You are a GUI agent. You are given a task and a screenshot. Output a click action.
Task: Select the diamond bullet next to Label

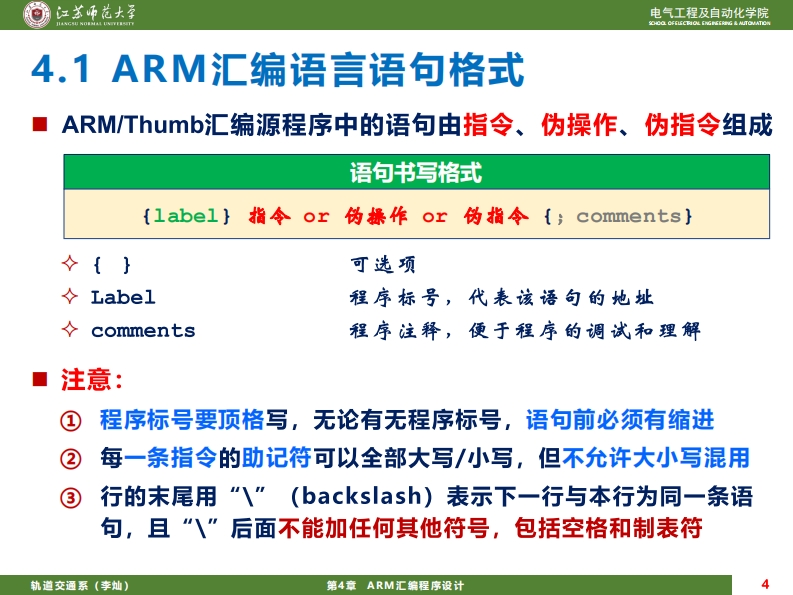[69, 297]
